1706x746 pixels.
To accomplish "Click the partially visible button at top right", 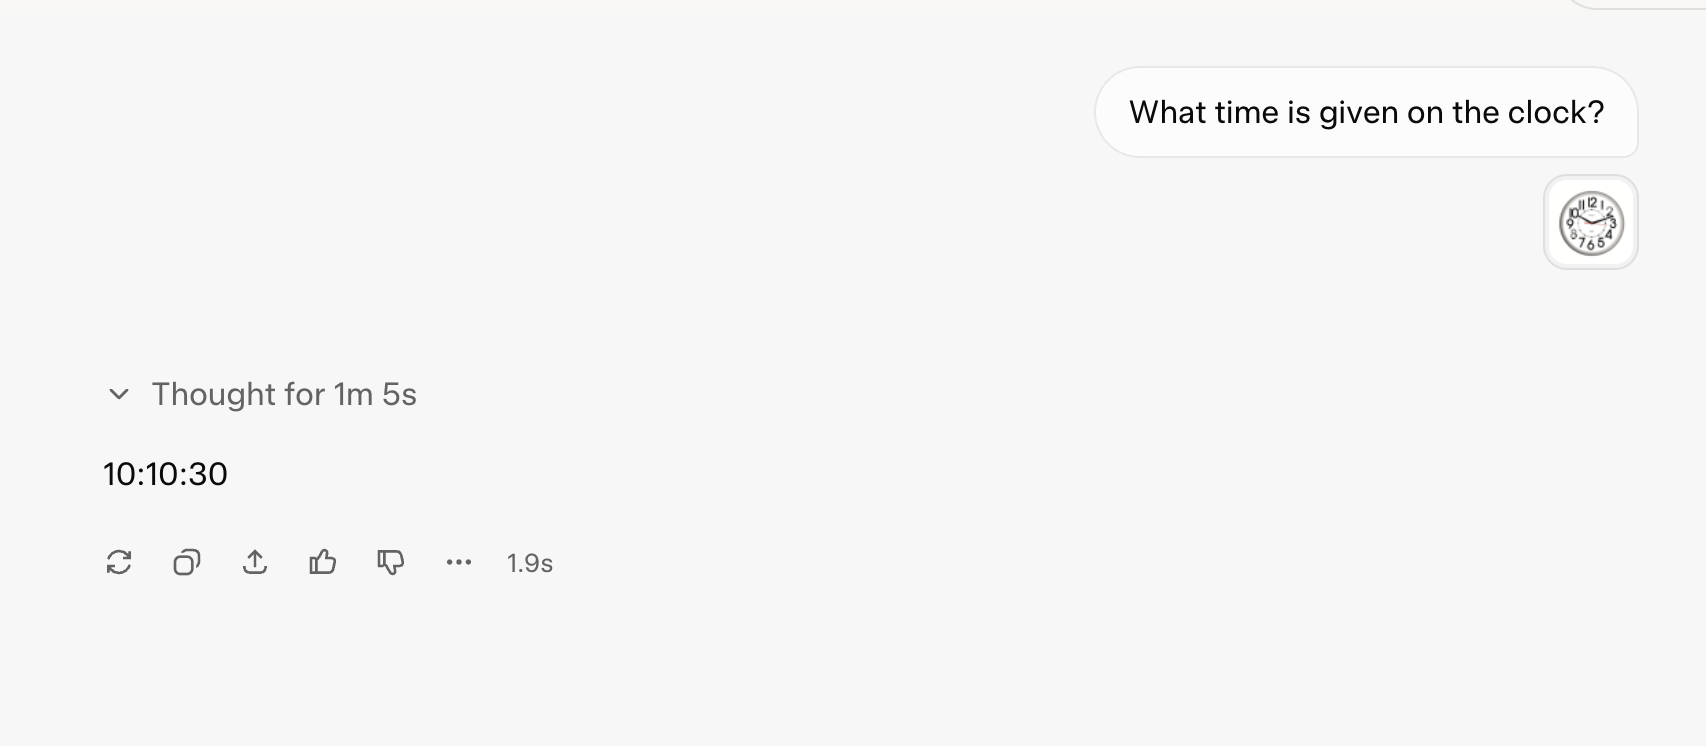I will pos(1640,3).
